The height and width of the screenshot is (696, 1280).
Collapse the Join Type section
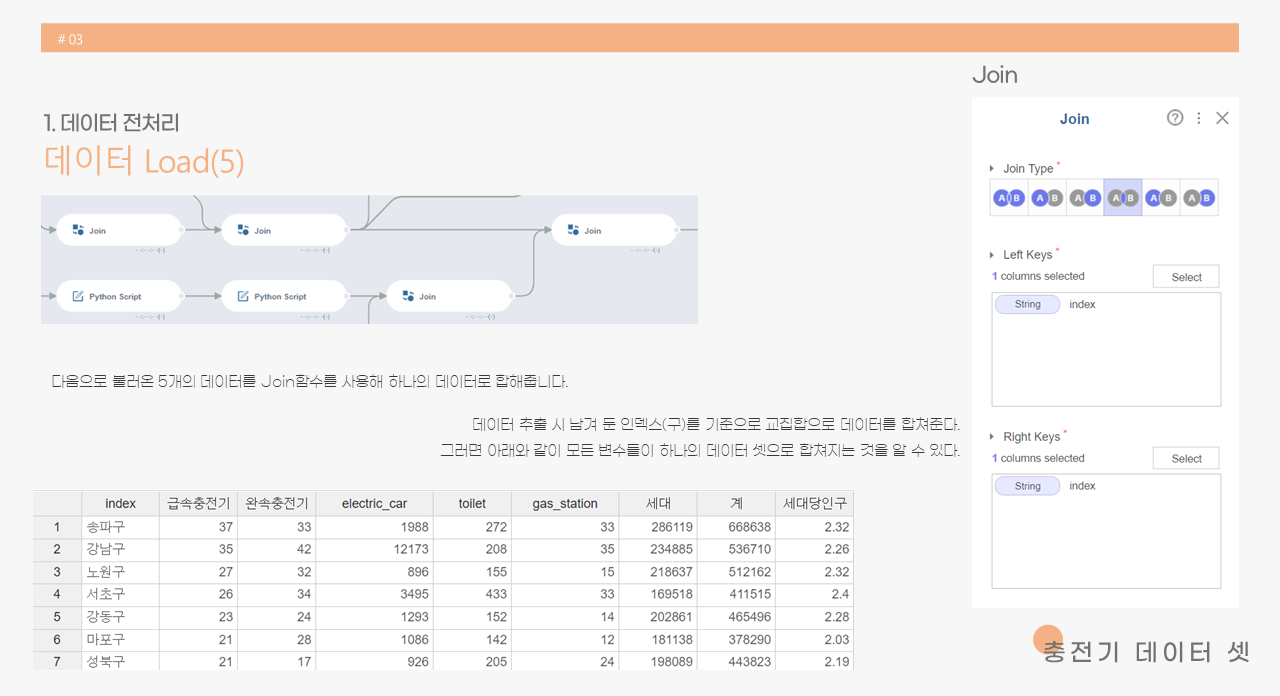click(992, 169)
